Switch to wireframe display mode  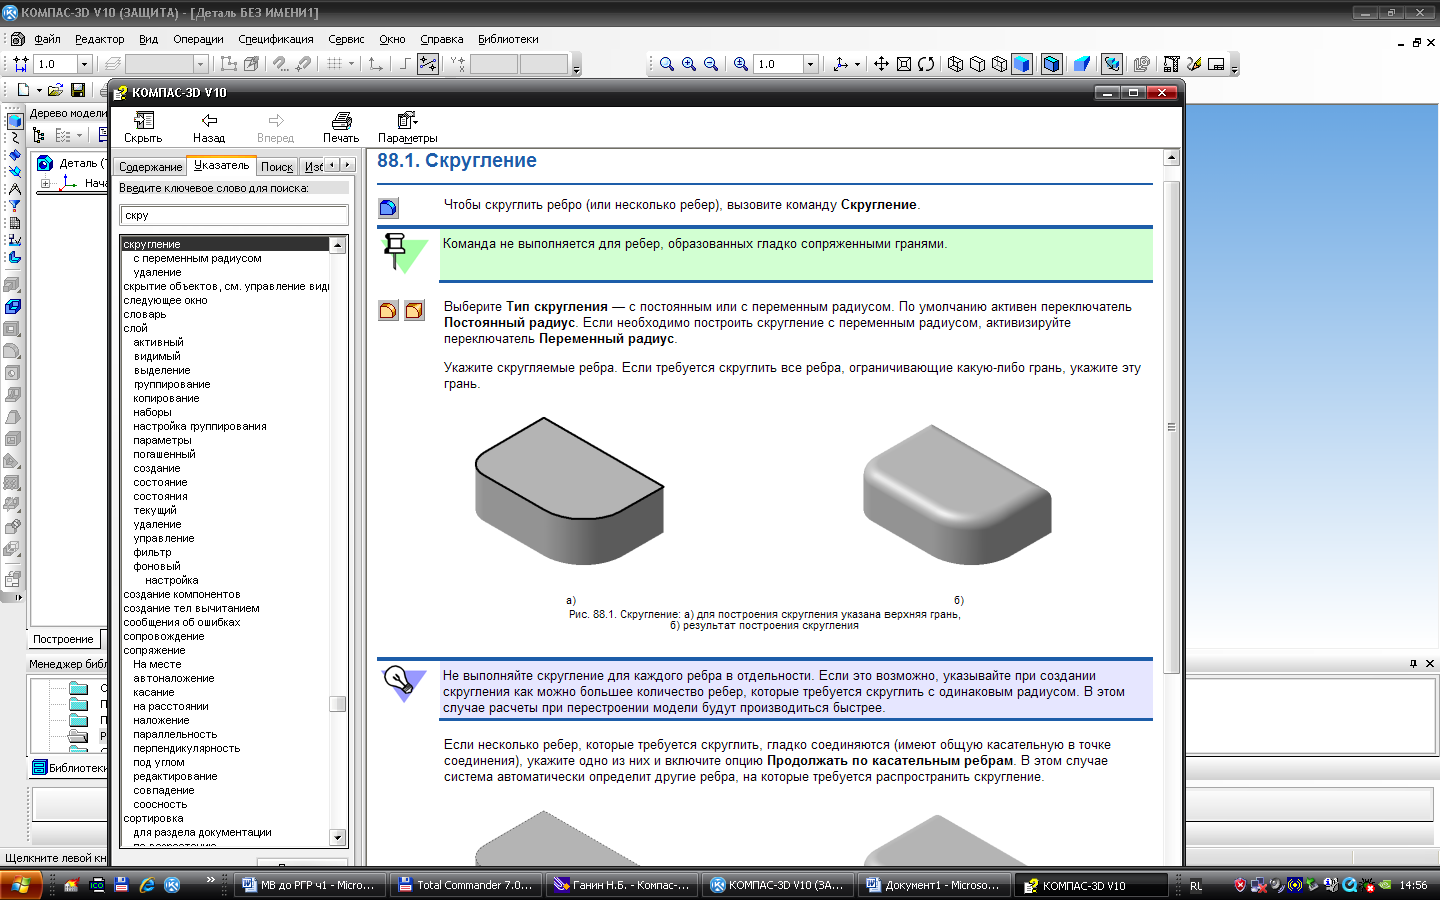point(955,64)
